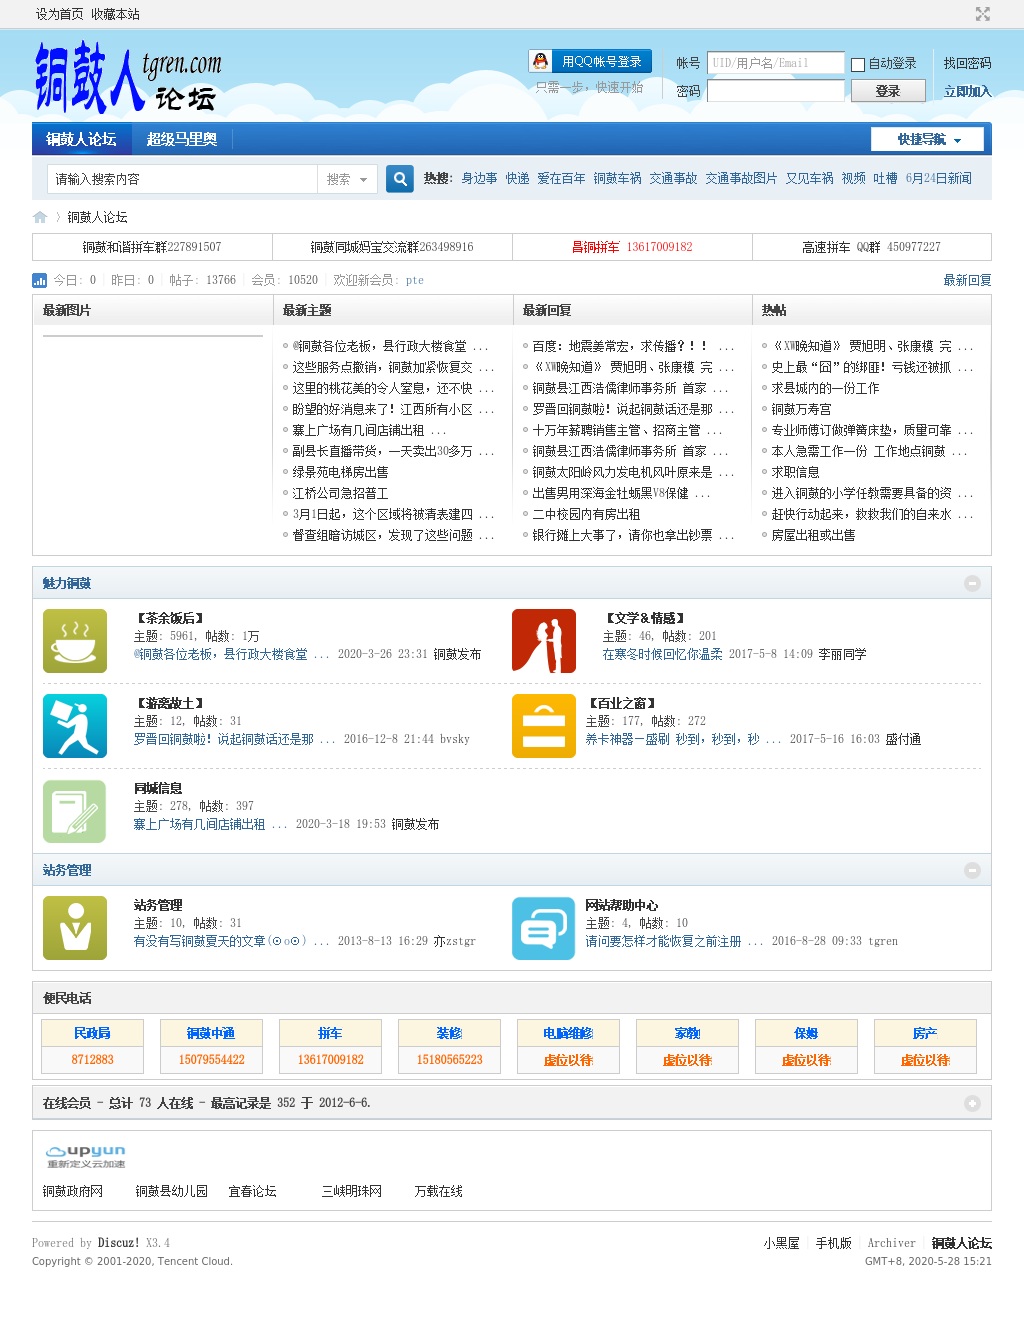
Task: Click the 站务管理 forum person icon
Action: point(75,928)
